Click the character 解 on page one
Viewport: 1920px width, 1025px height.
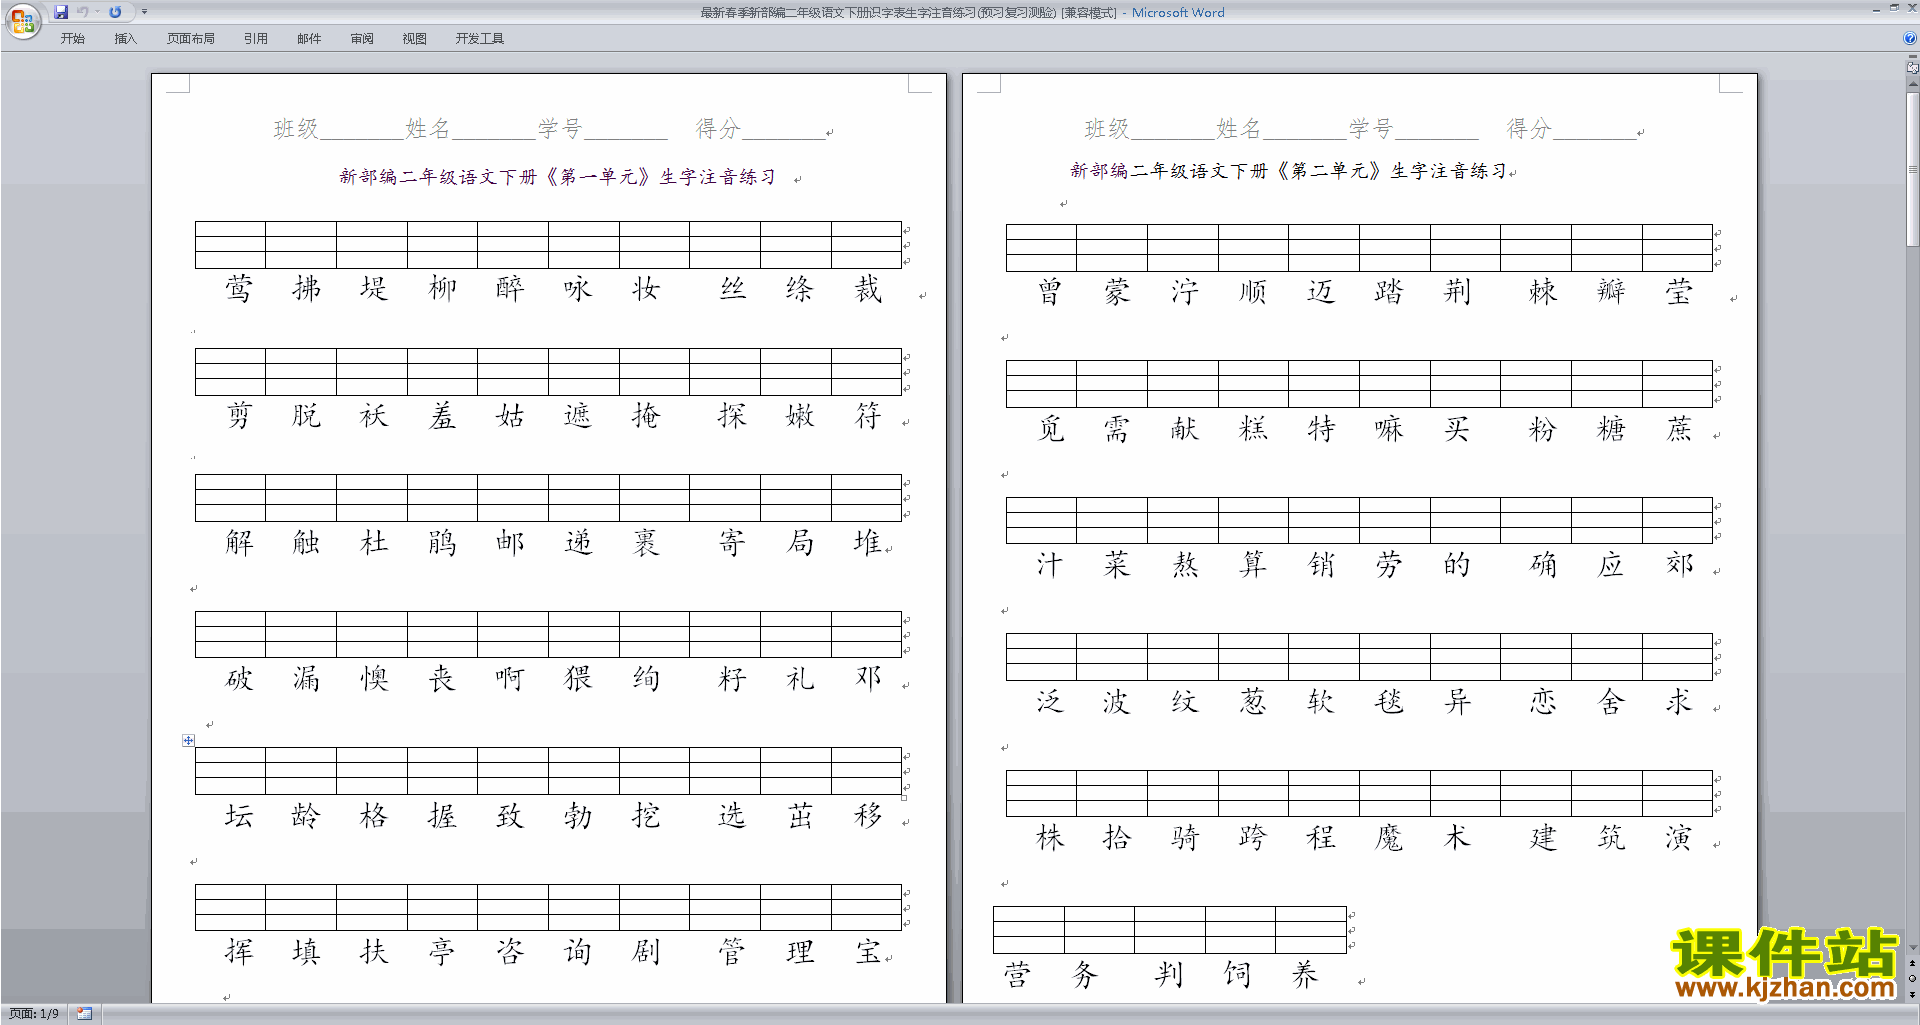tap(239, 543)
